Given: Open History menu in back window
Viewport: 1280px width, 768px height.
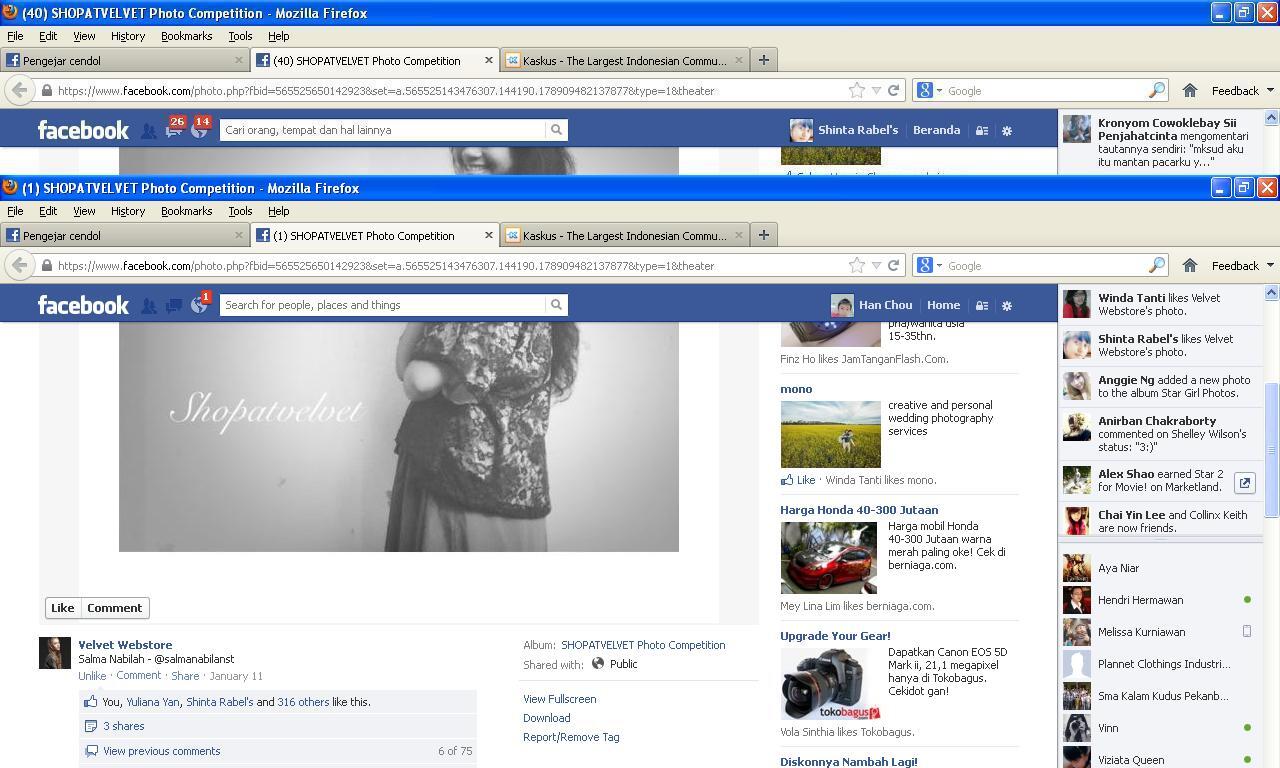Looking at the screenshot, I should 128,36.
